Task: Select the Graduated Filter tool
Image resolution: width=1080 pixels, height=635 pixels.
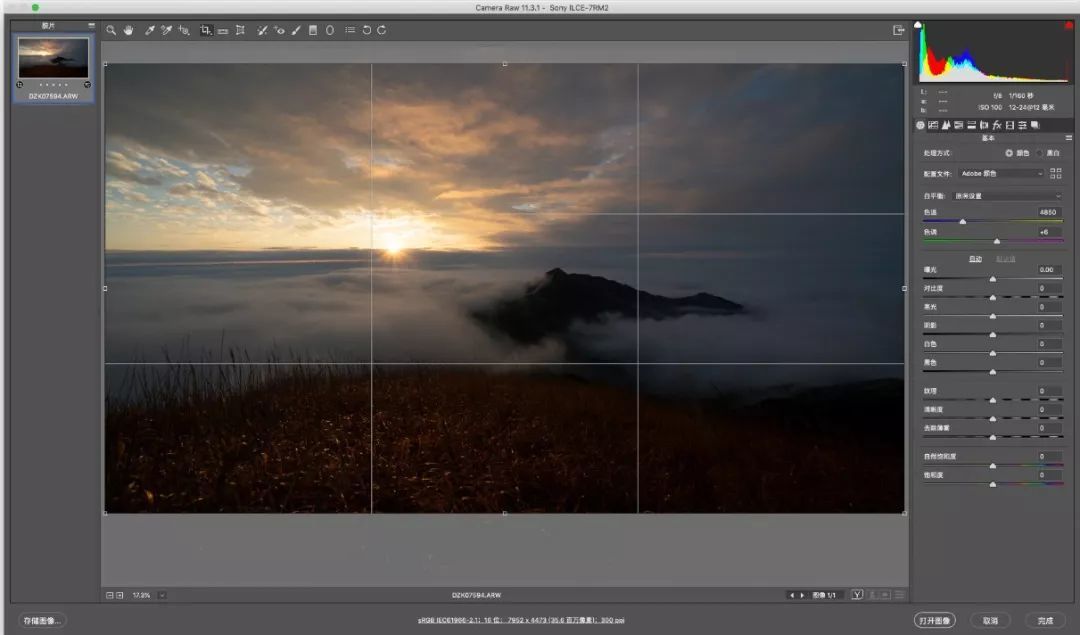Action: pyautogui.click(x=313, y=30)
